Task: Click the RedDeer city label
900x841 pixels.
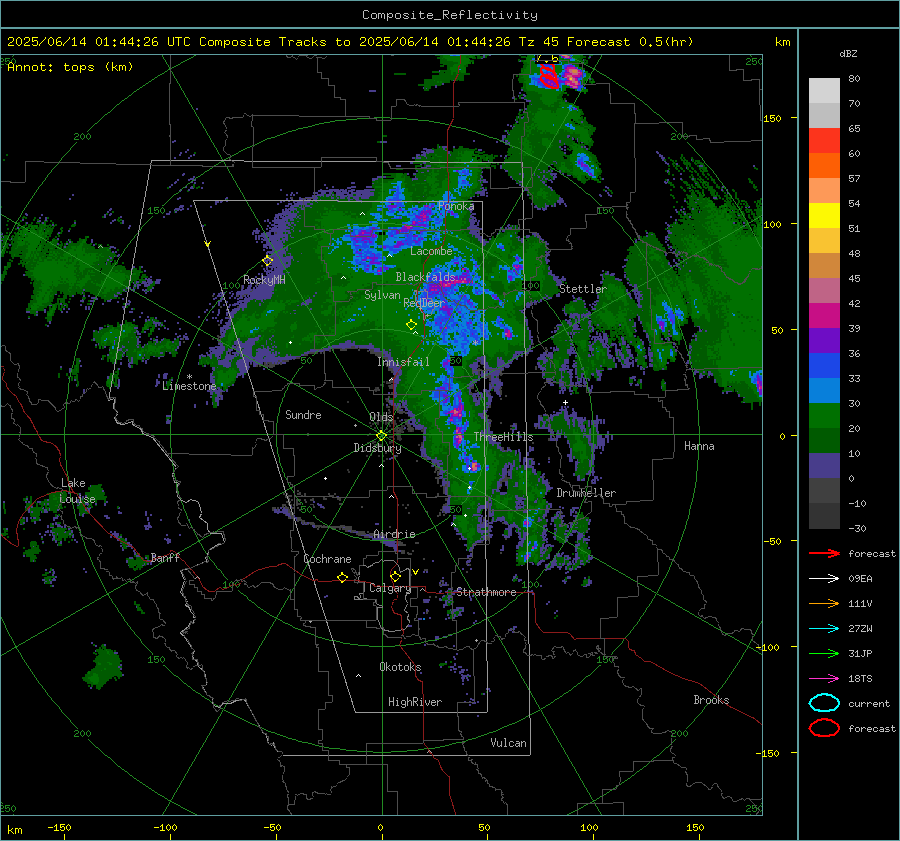Action: coord(424,303)
